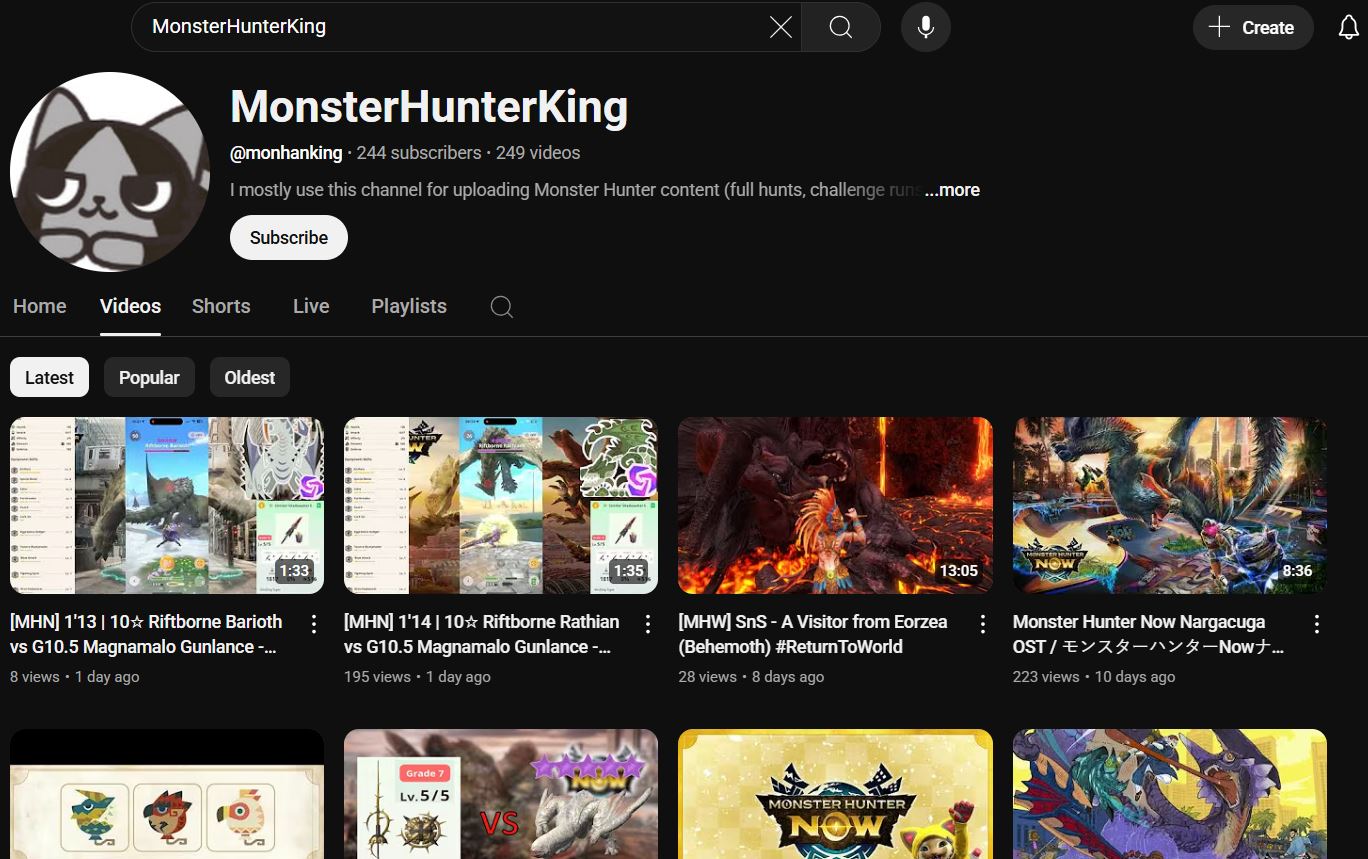The height and width of the screenshot is (859, 1368).
Task: Clear the search box text
Action: (781, 27)
